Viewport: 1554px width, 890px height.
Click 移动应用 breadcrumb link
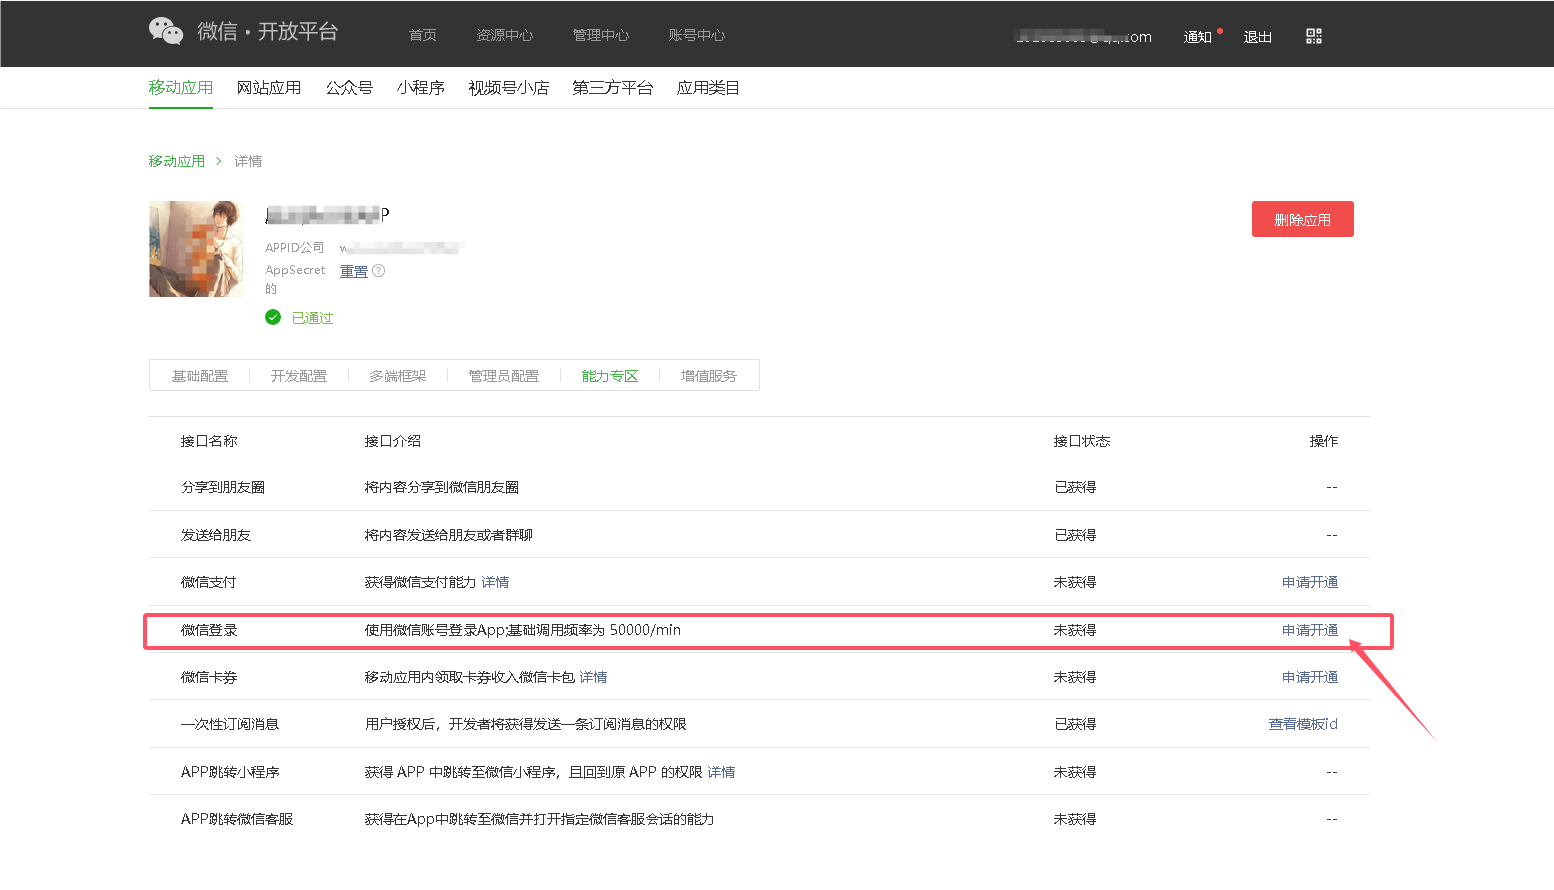pos(177,161)
